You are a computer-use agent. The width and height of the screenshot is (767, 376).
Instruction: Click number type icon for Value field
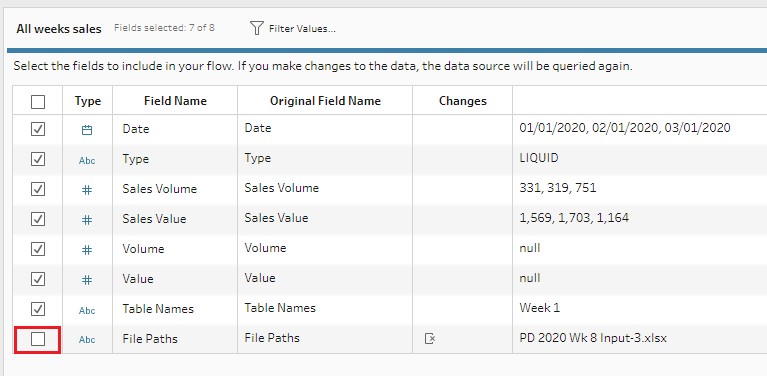[x=87, y=280]
